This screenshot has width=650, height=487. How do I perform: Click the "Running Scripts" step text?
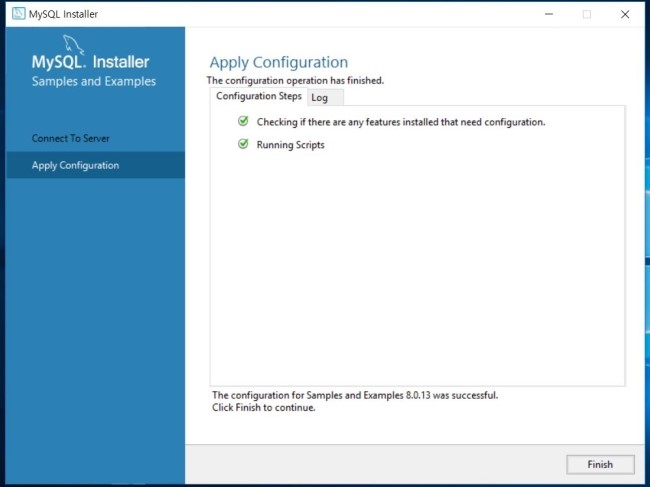291,145
